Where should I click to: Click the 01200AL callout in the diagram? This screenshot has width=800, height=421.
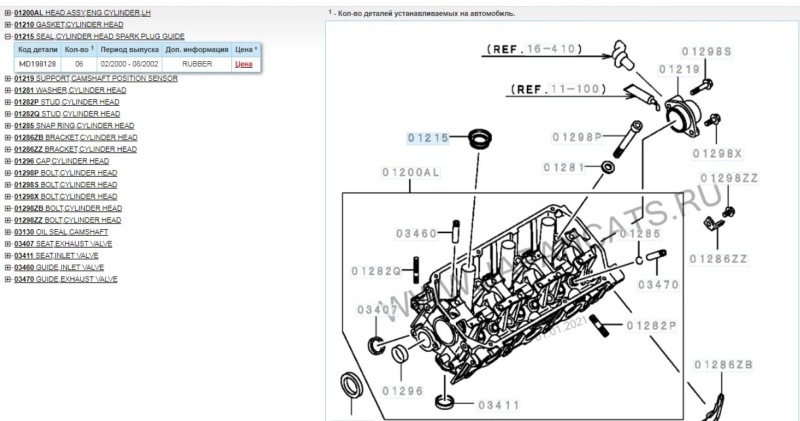pyautogui.click(x=410, y=172)
